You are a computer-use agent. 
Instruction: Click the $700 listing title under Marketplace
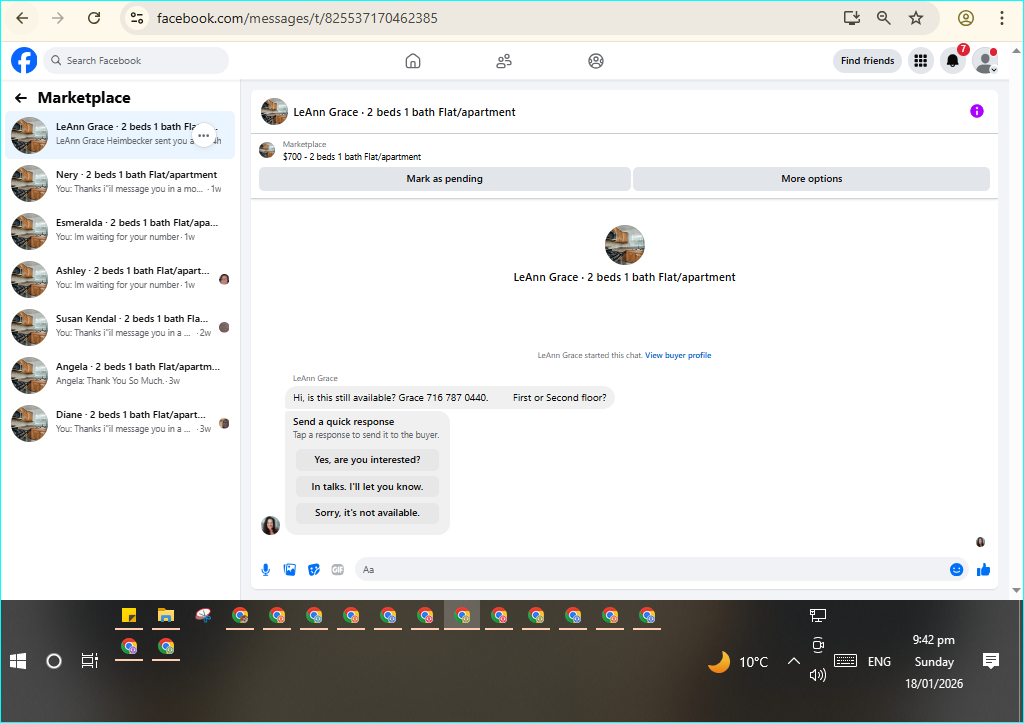tap(352, 157)
